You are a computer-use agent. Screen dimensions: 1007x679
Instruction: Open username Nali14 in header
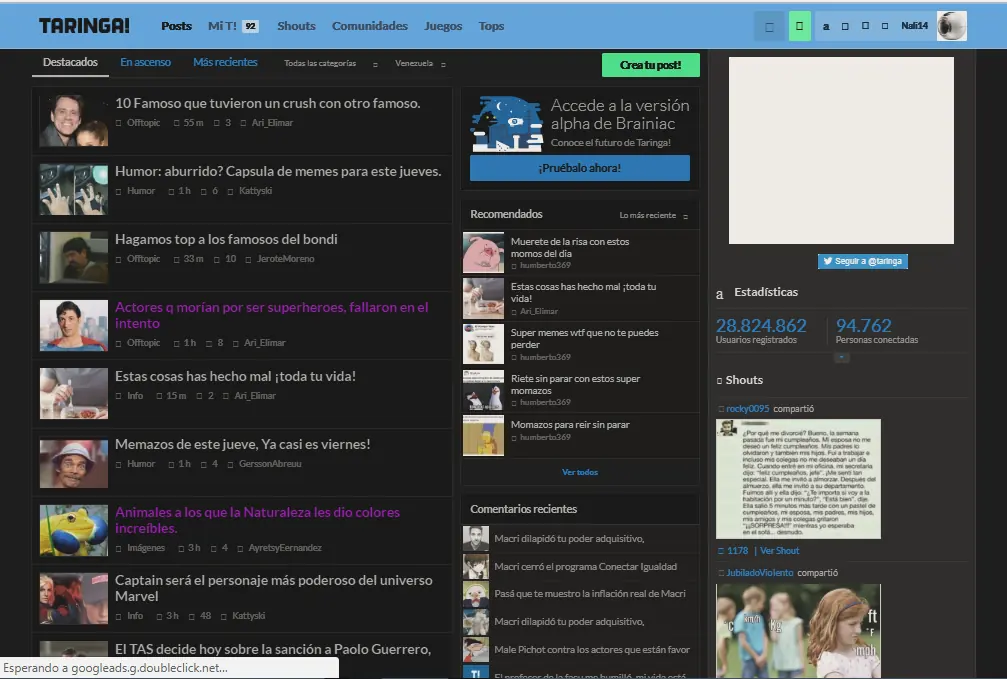[915, 26]
